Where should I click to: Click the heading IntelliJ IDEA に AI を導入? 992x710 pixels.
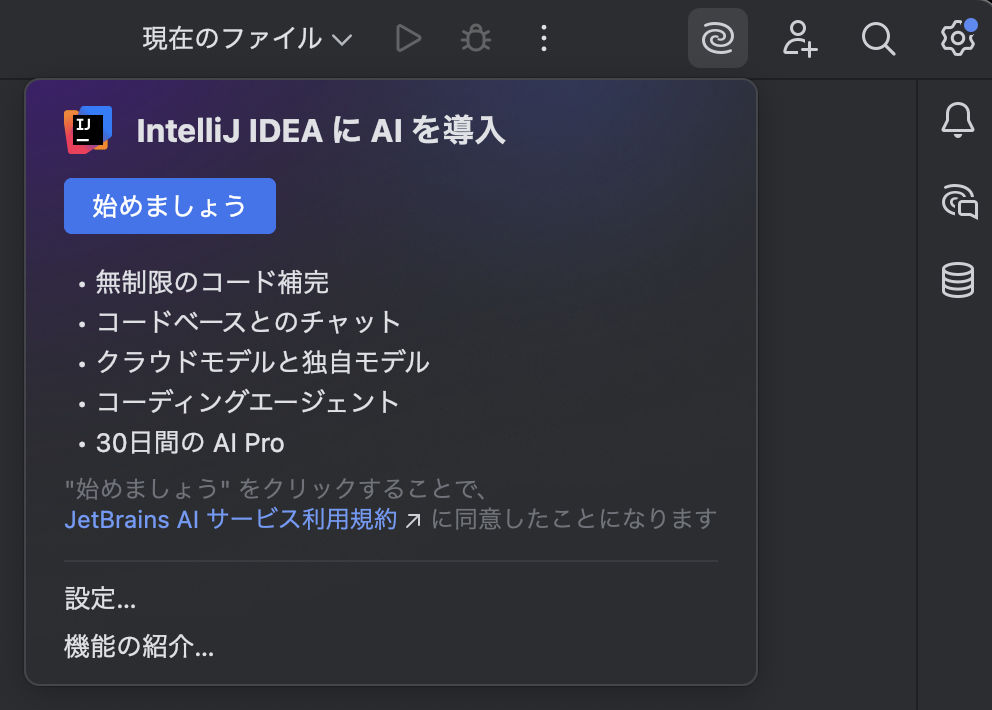[x=321, y=130]
